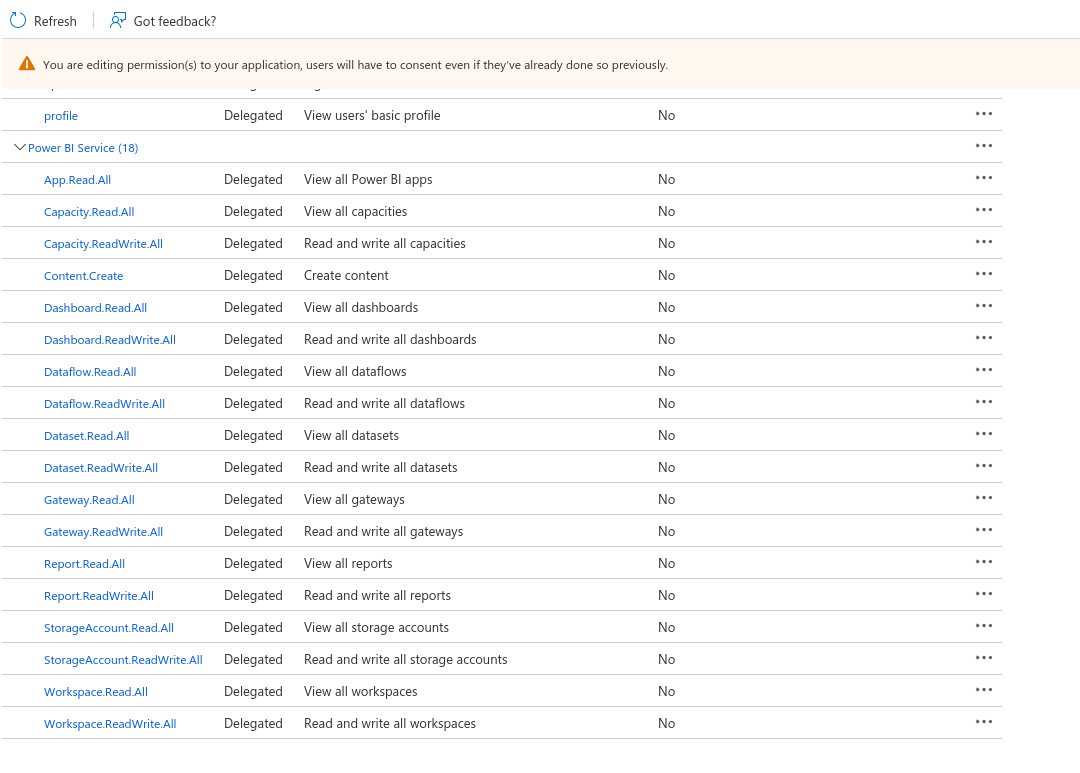Click the 'Read and write all dashboards' description
The height and width of the screenshot is (773, 1080).
[390, 340]
